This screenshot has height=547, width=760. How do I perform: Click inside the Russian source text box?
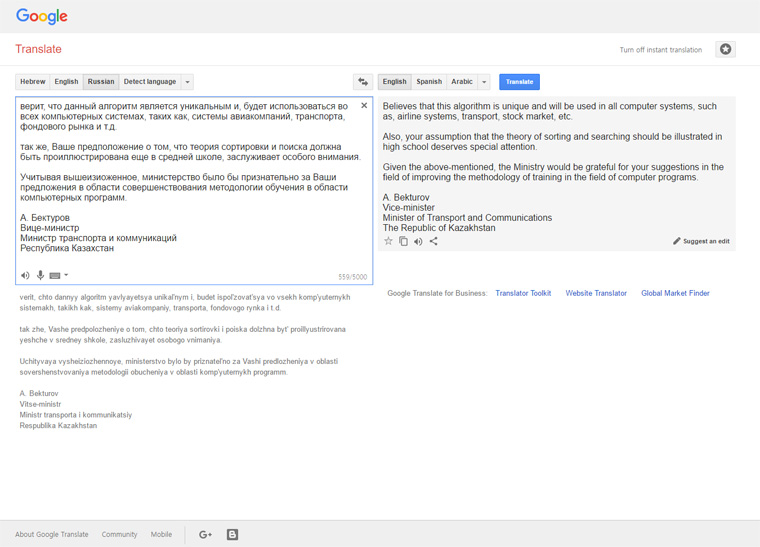click(x=194, y=190)
